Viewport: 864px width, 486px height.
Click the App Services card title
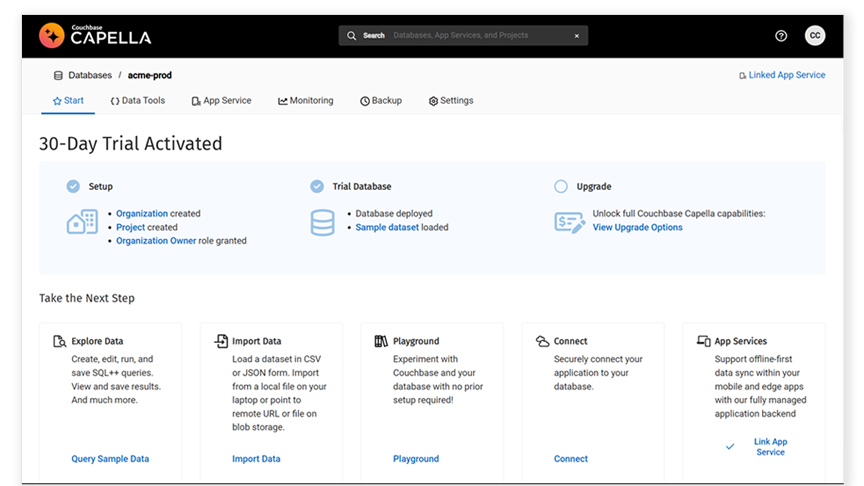[x=741, y=341]
